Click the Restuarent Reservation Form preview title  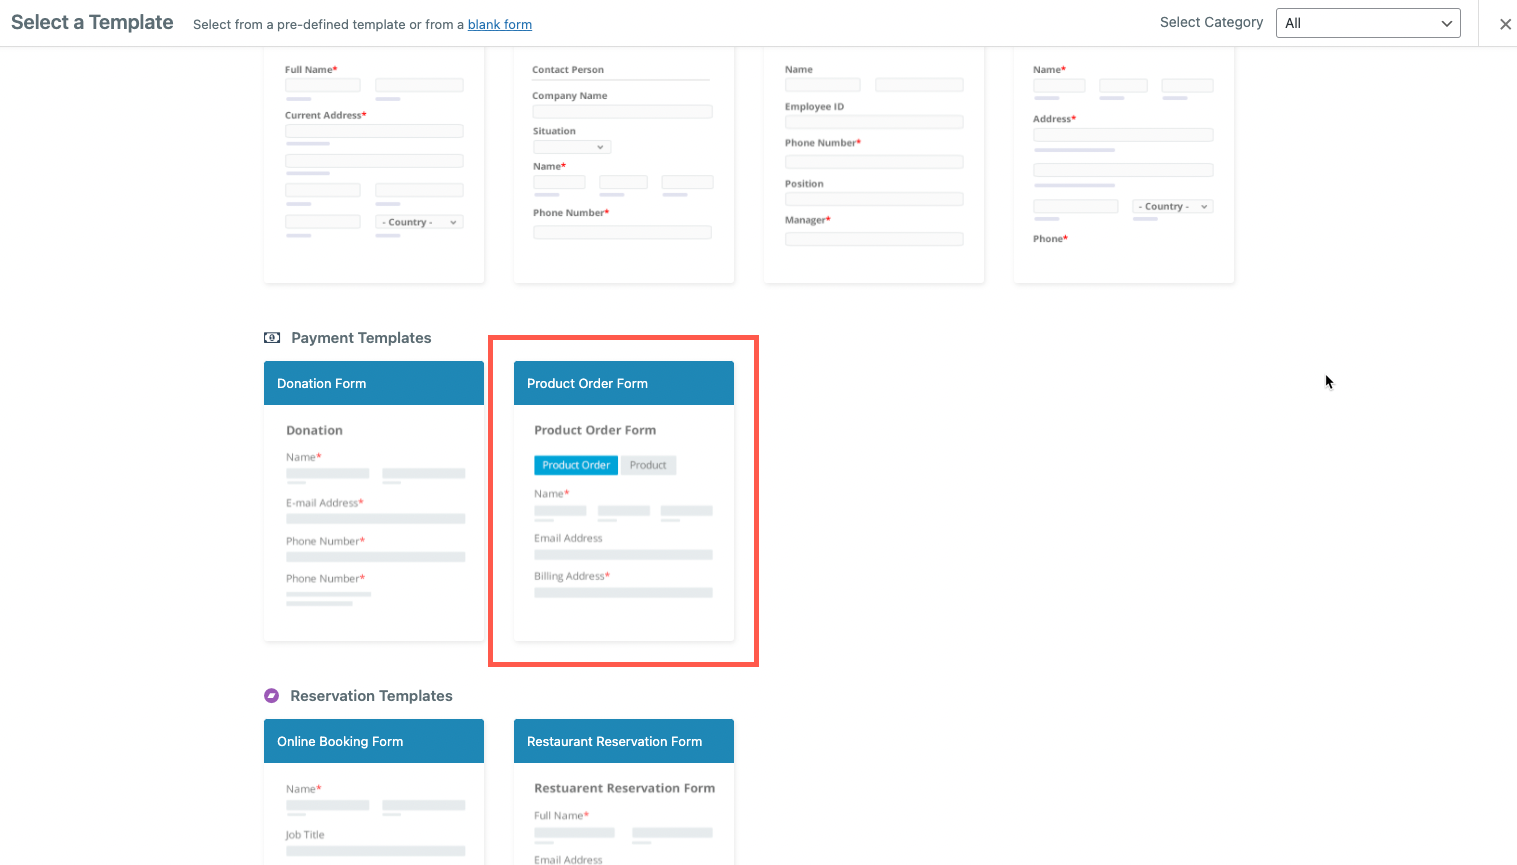(625, 788)
